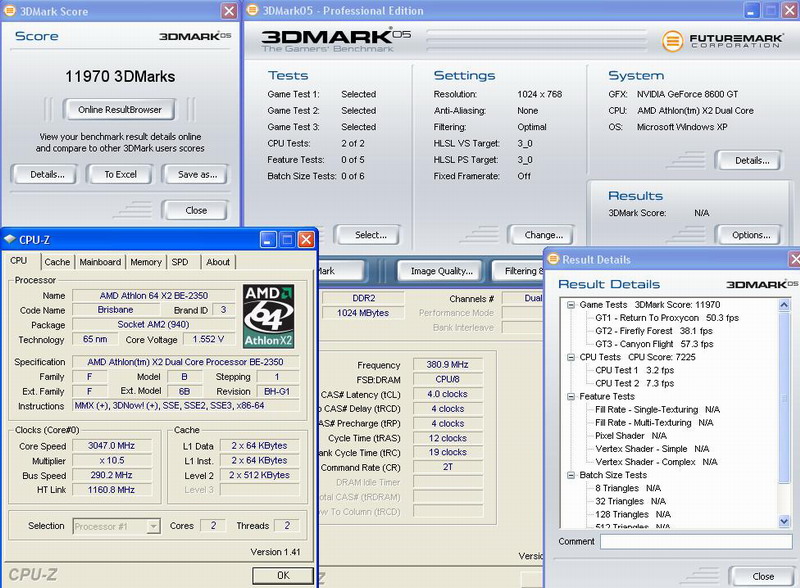Click the Core Voltage 1.552 V value
Viewport: 800px width, 588px height.
[208, 339]
